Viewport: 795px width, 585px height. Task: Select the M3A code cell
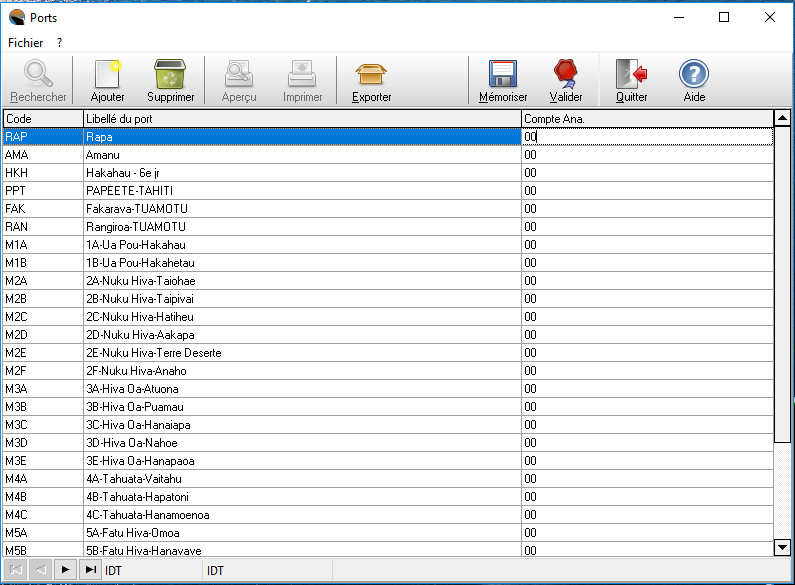(41, 389)
